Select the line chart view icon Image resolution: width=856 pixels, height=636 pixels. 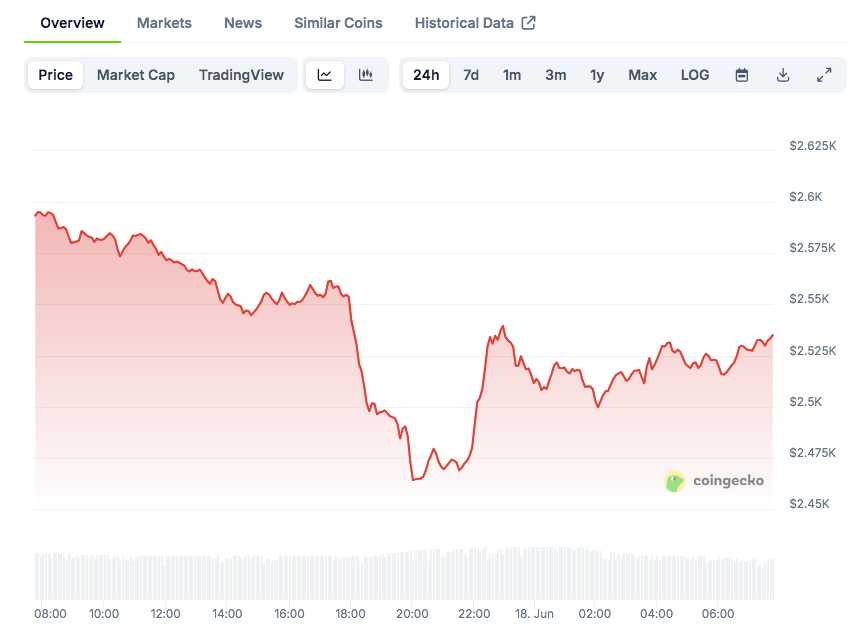[324, 75]
